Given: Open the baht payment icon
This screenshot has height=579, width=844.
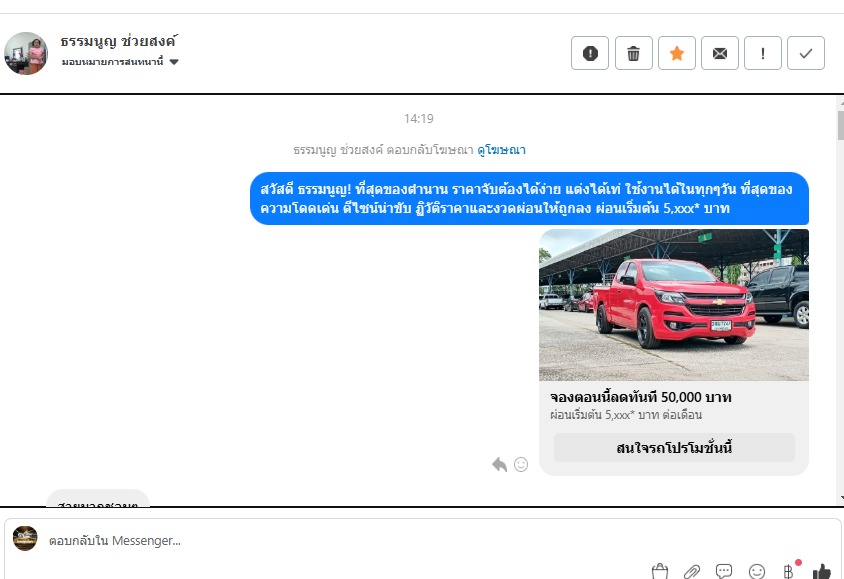Looking at the screenshot, I should (789, 571).
